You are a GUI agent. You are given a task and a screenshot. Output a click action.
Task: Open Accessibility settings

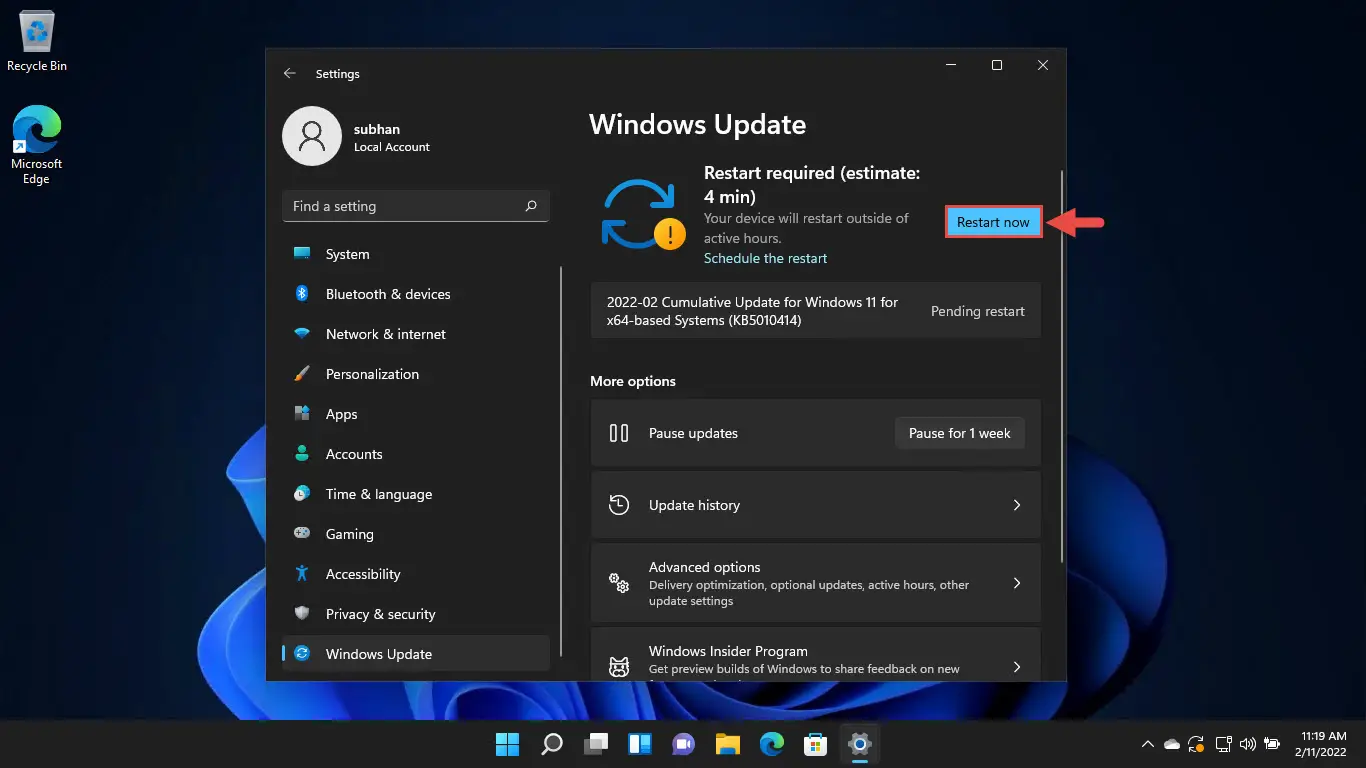(x=416, y=574)
